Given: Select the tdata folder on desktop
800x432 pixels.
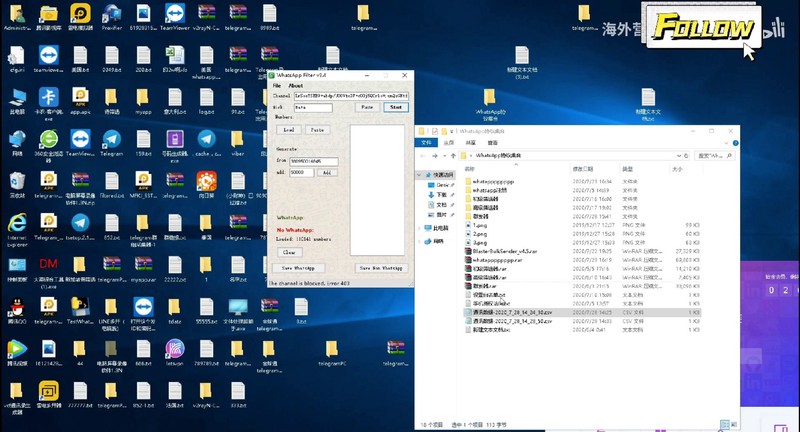Looking at the screenshot, I should click(174, 311).
